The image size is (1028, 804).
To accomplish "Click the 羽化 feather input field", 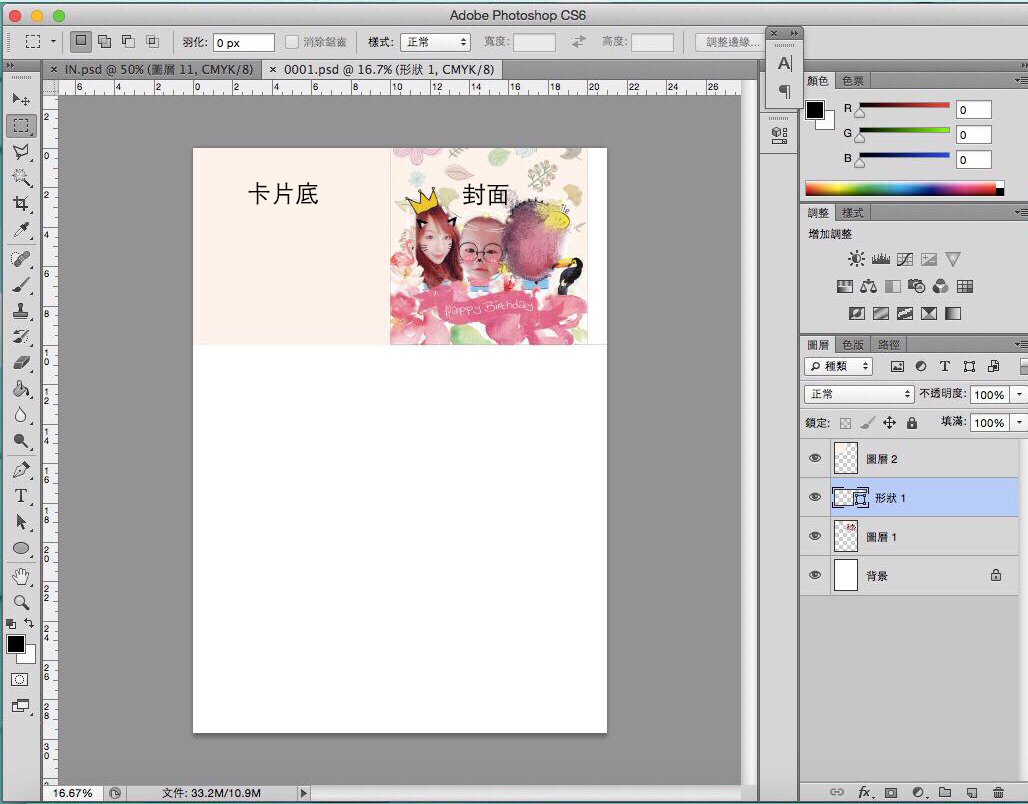I will 243,42.
